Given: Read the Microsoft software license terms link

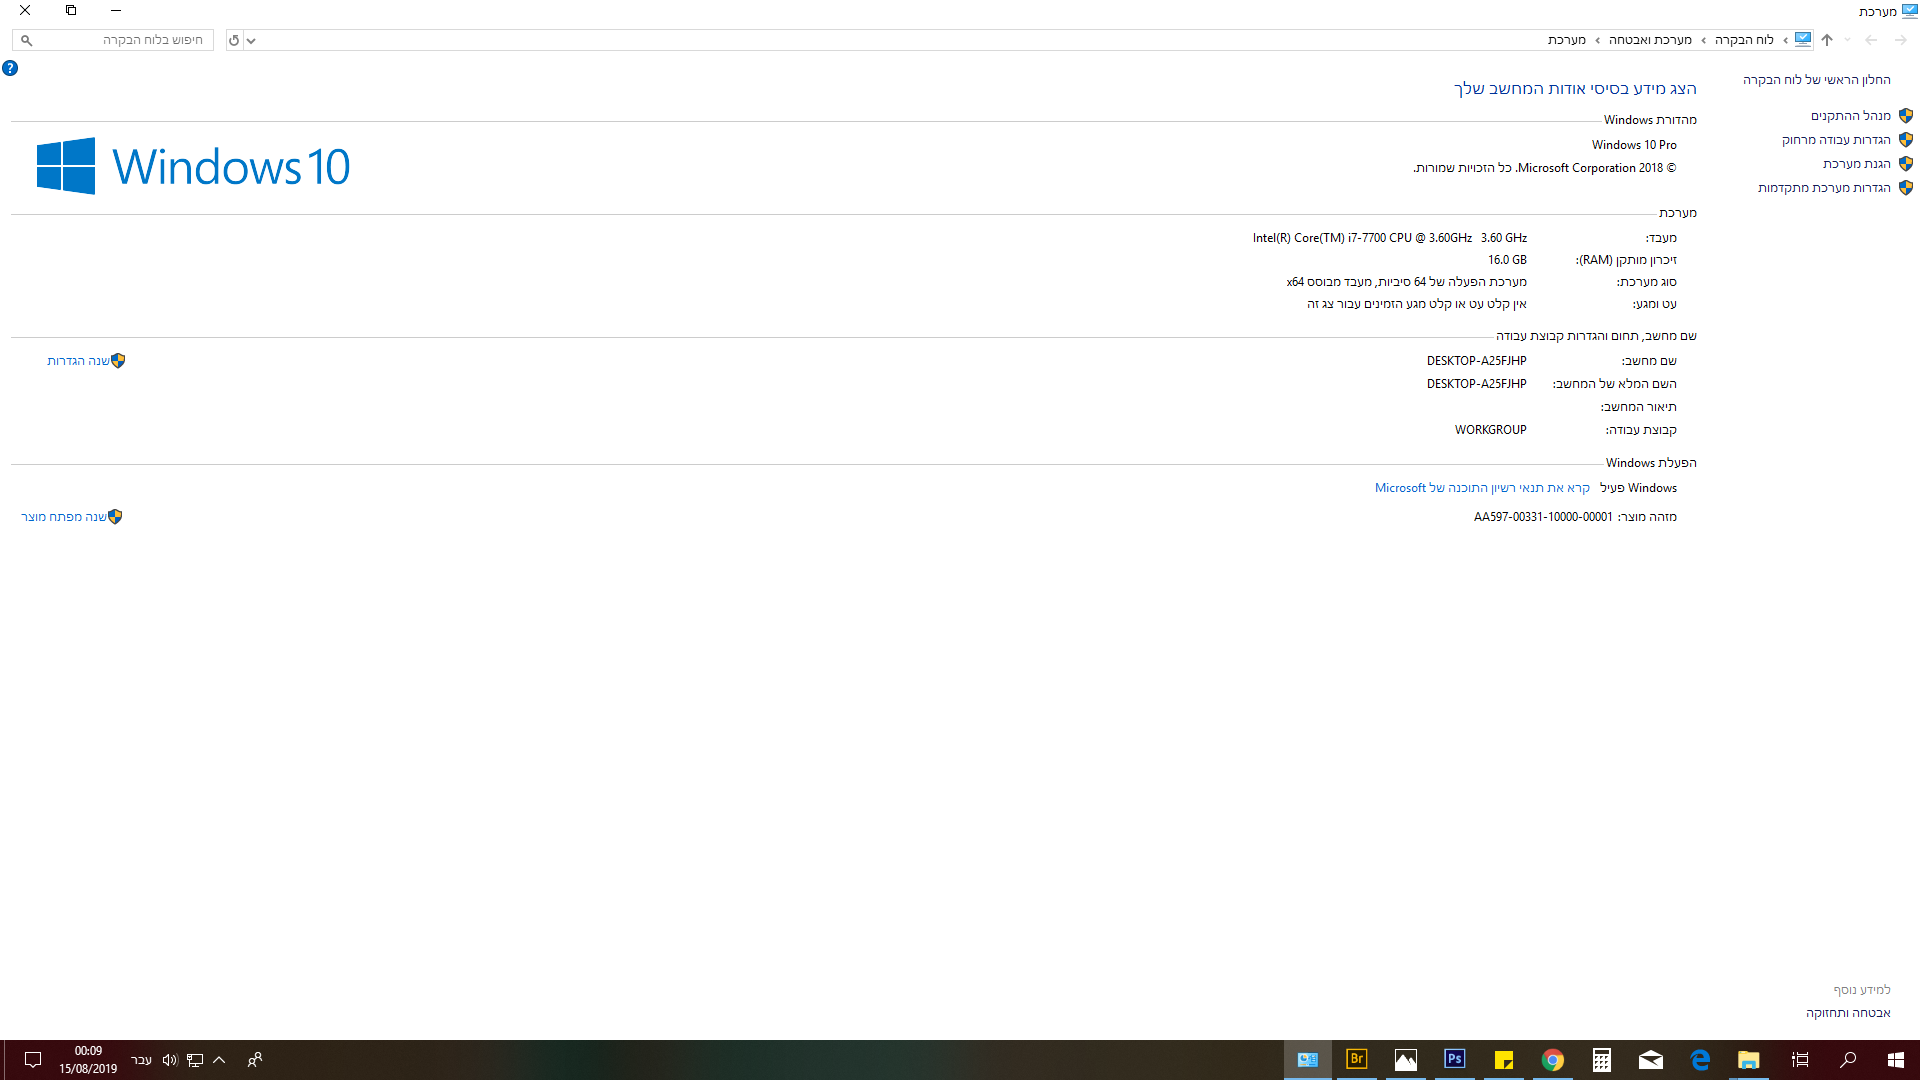Looking at the screenshot, I should click(x=1481, y=488).
